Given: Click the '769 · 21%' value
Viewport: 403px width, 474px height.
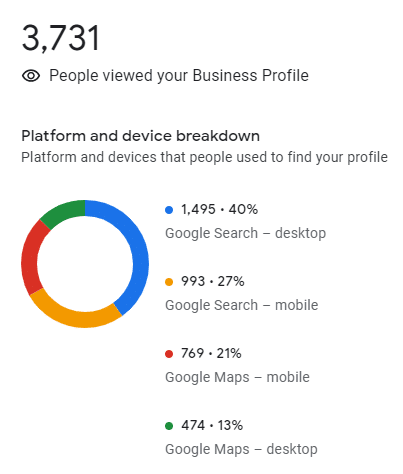Looking at the screenshot, I should [x=211, y=354].
